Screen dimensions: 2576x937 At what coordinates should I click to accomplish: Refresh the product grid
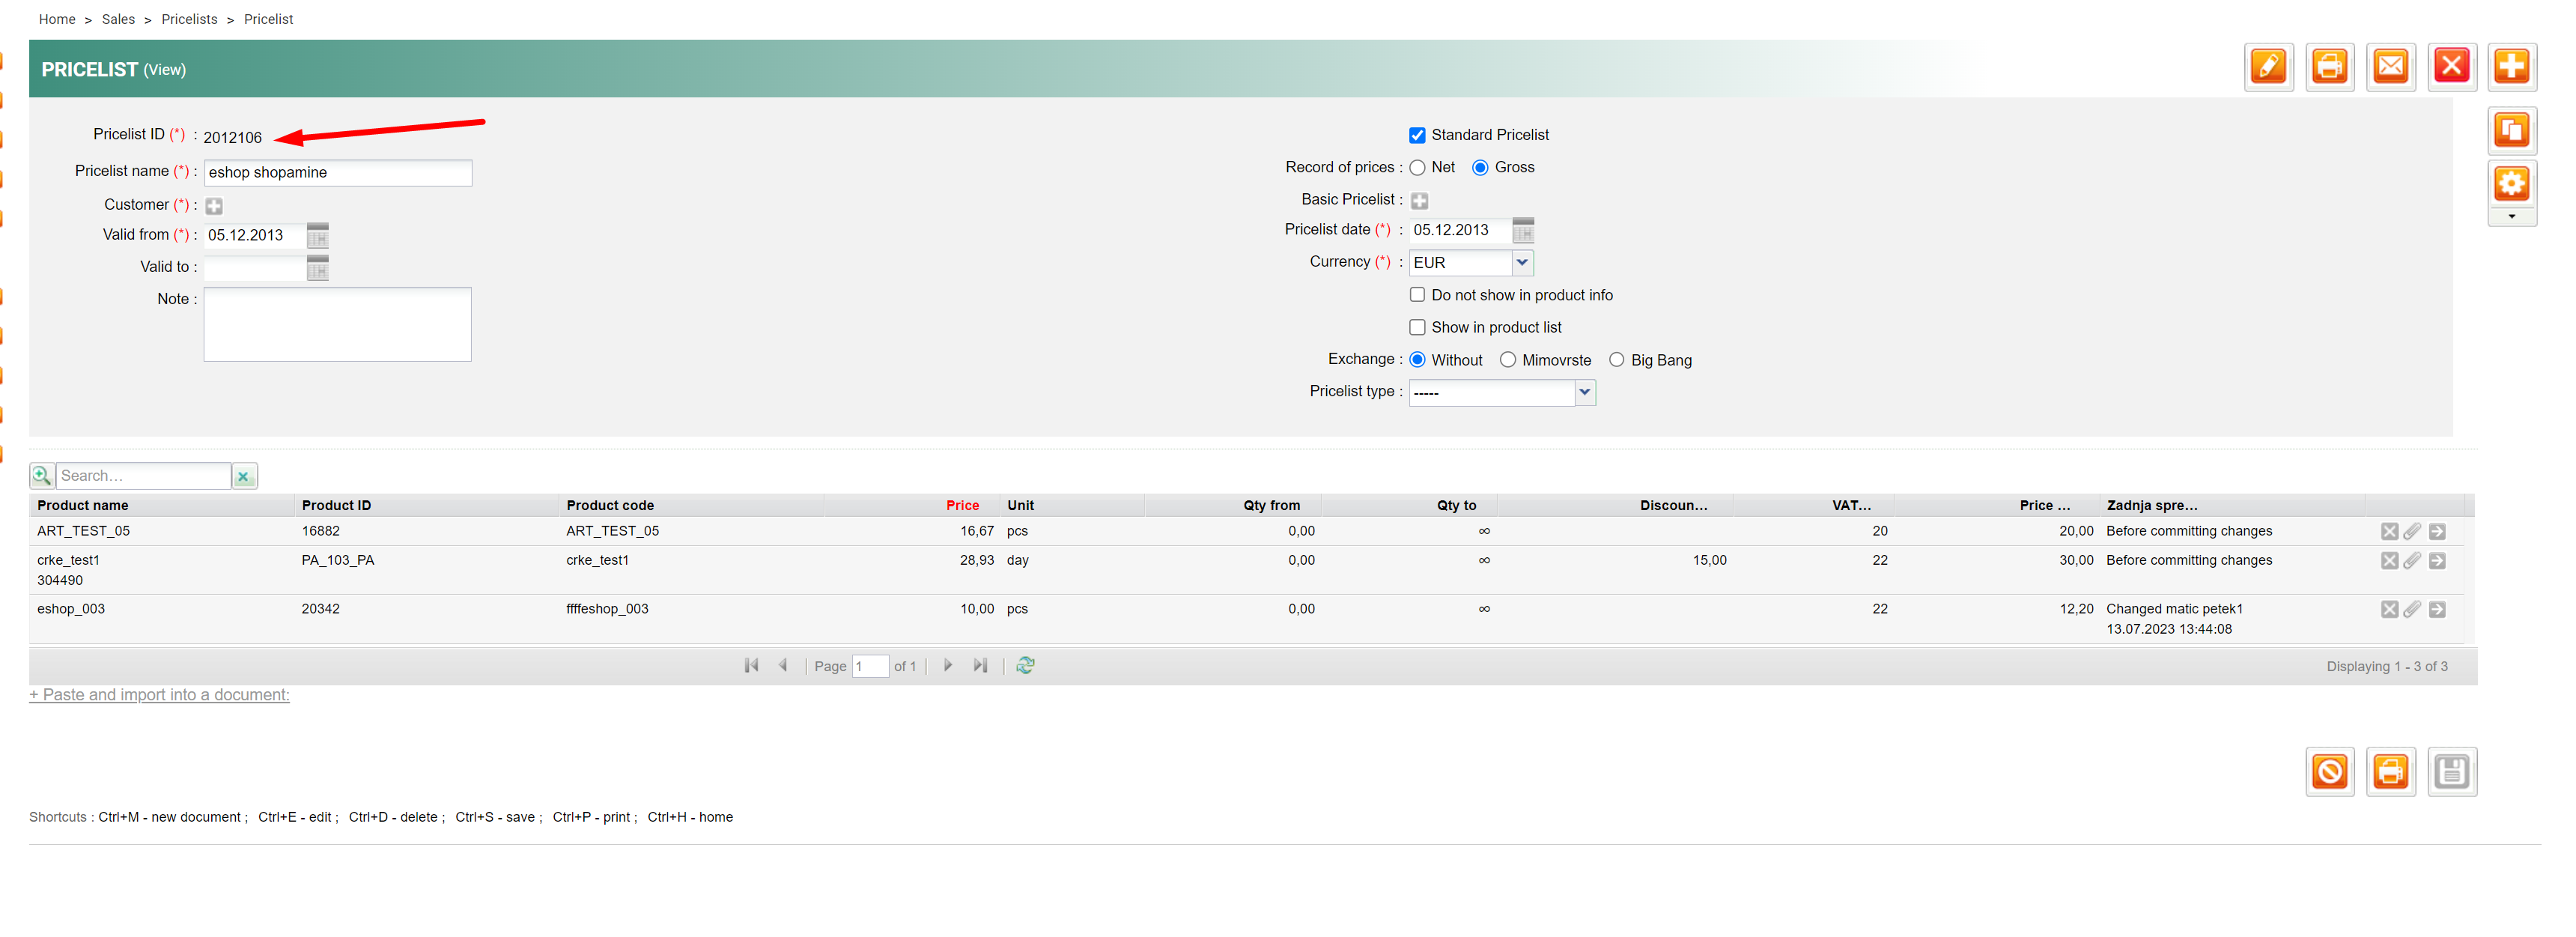1025,665
